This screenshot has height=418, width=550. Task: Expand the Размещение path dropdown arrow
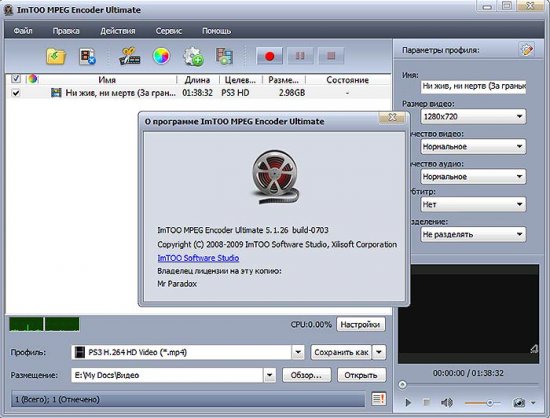click(269, 375)
